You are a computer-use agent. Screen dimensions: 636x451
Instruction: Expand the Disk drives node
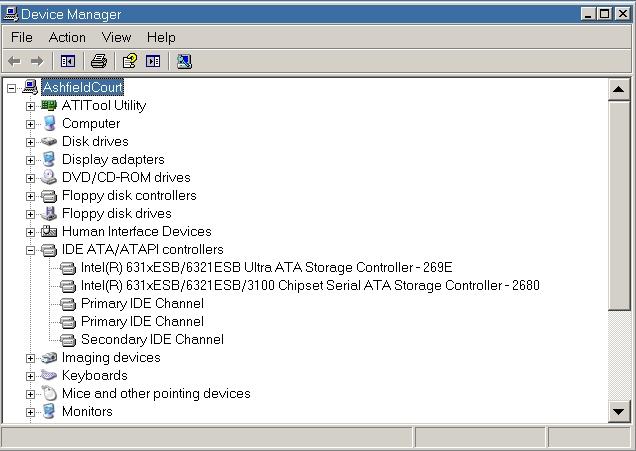tap(30, 142)
